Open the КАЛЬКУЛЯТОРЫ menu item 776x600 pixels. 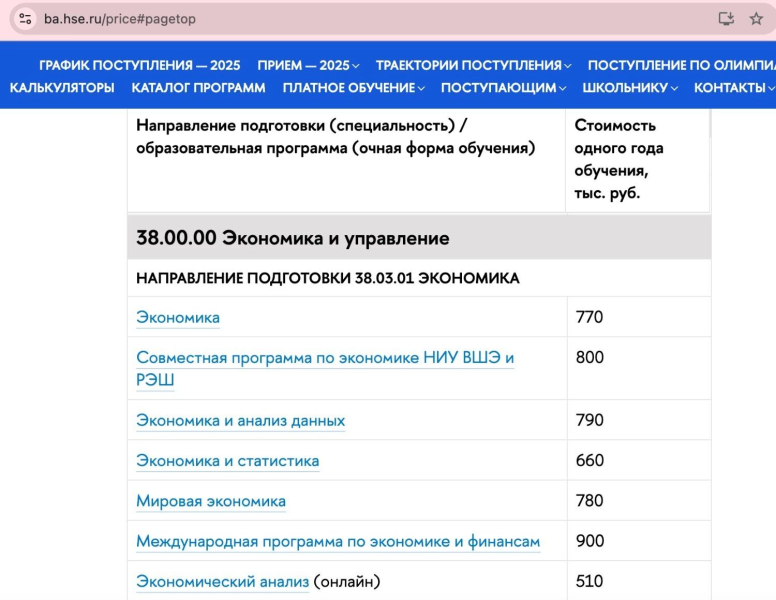tap(62, 87)
